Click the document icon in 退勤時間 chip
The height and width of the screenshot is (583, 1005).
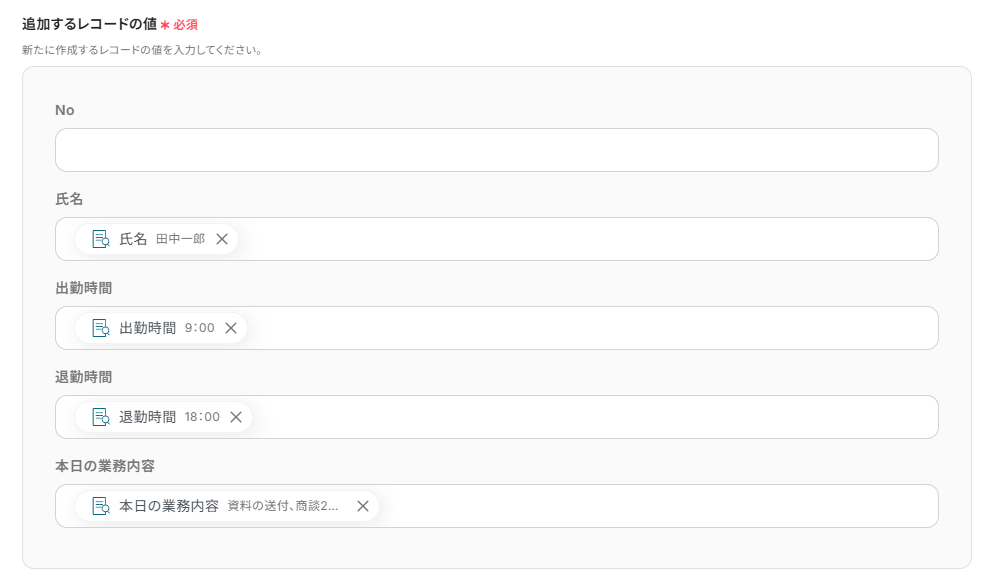click(100, 417)
